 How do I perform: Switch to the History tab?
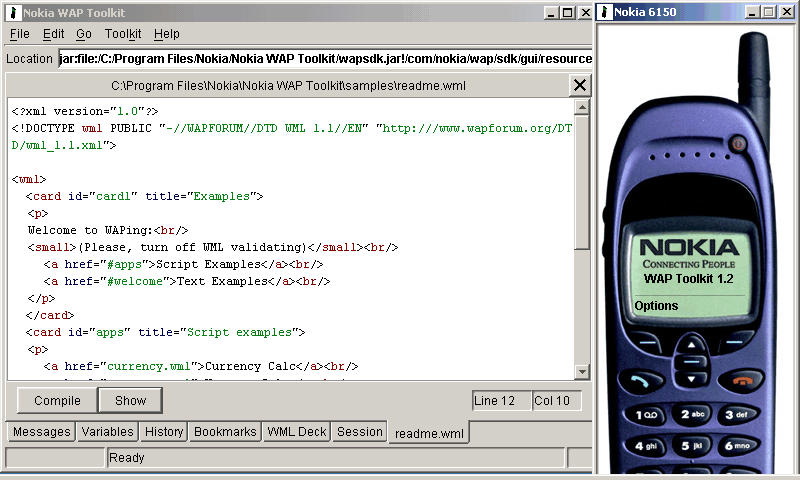tap(164, 432)
